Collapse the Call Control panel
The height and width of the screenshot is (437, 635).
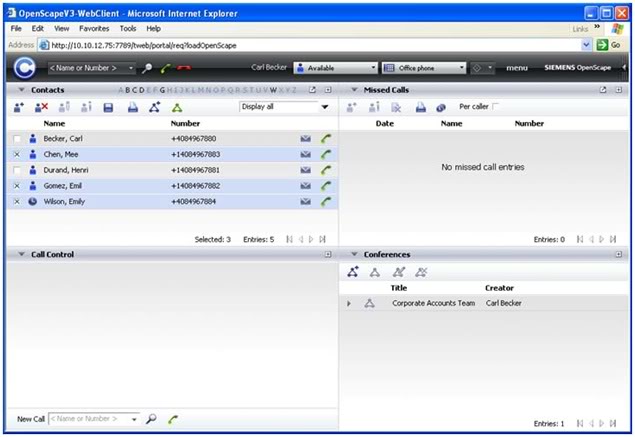(x=21, y=254)
